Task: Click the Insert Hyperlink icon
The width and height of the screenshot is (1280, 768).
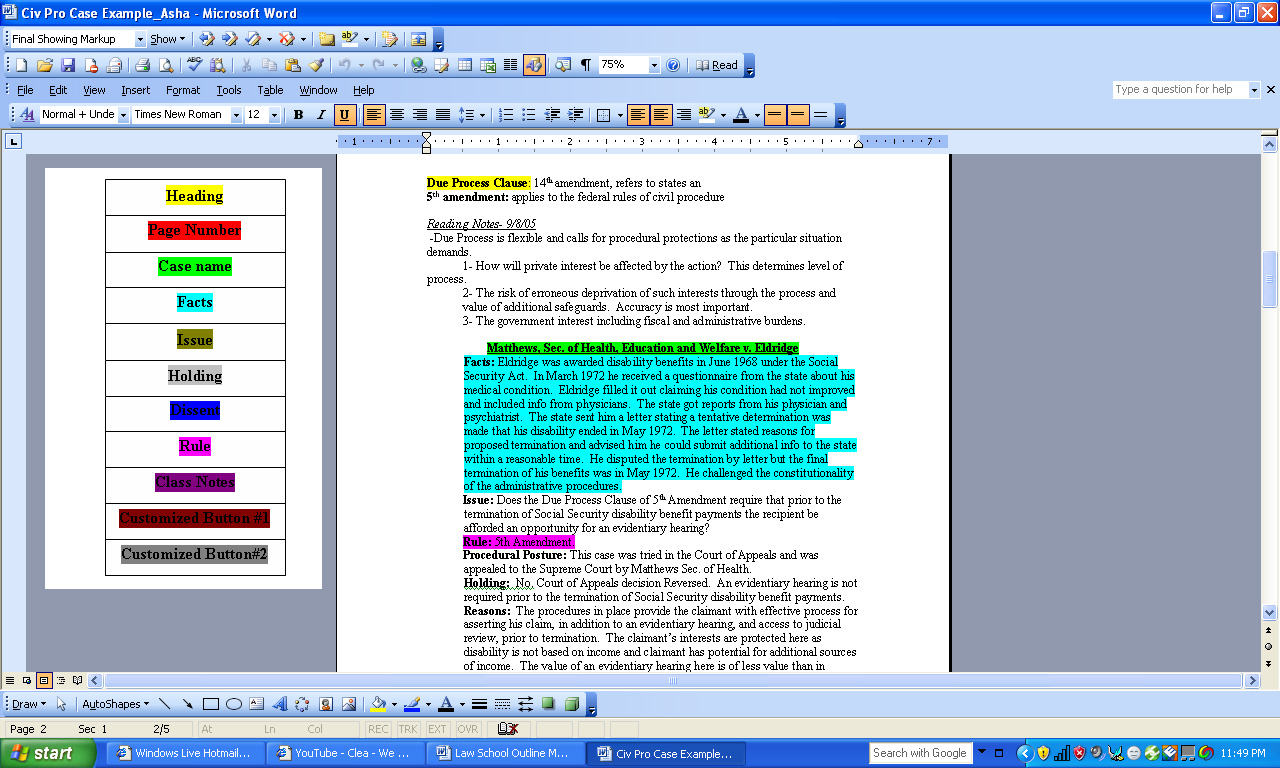Action: coord(418,65)
